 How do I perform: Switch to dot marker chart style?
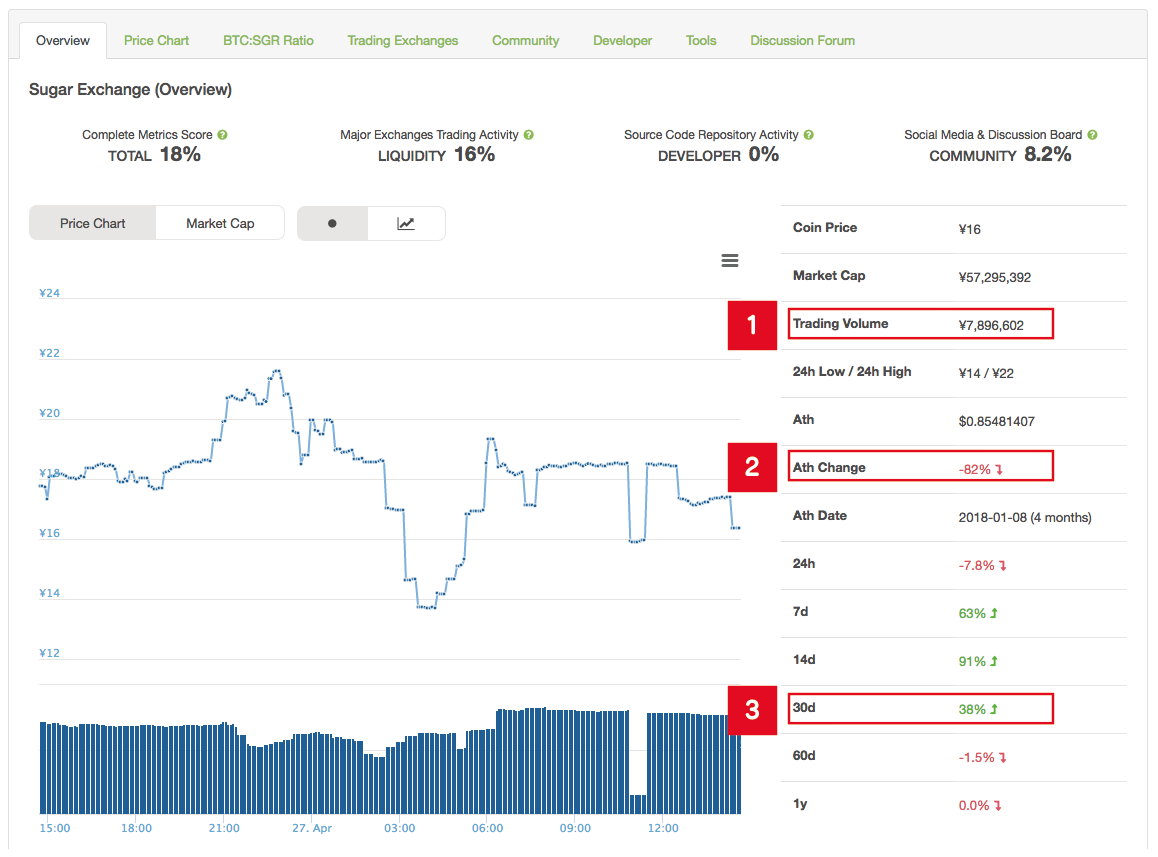(x=332, y=224)
